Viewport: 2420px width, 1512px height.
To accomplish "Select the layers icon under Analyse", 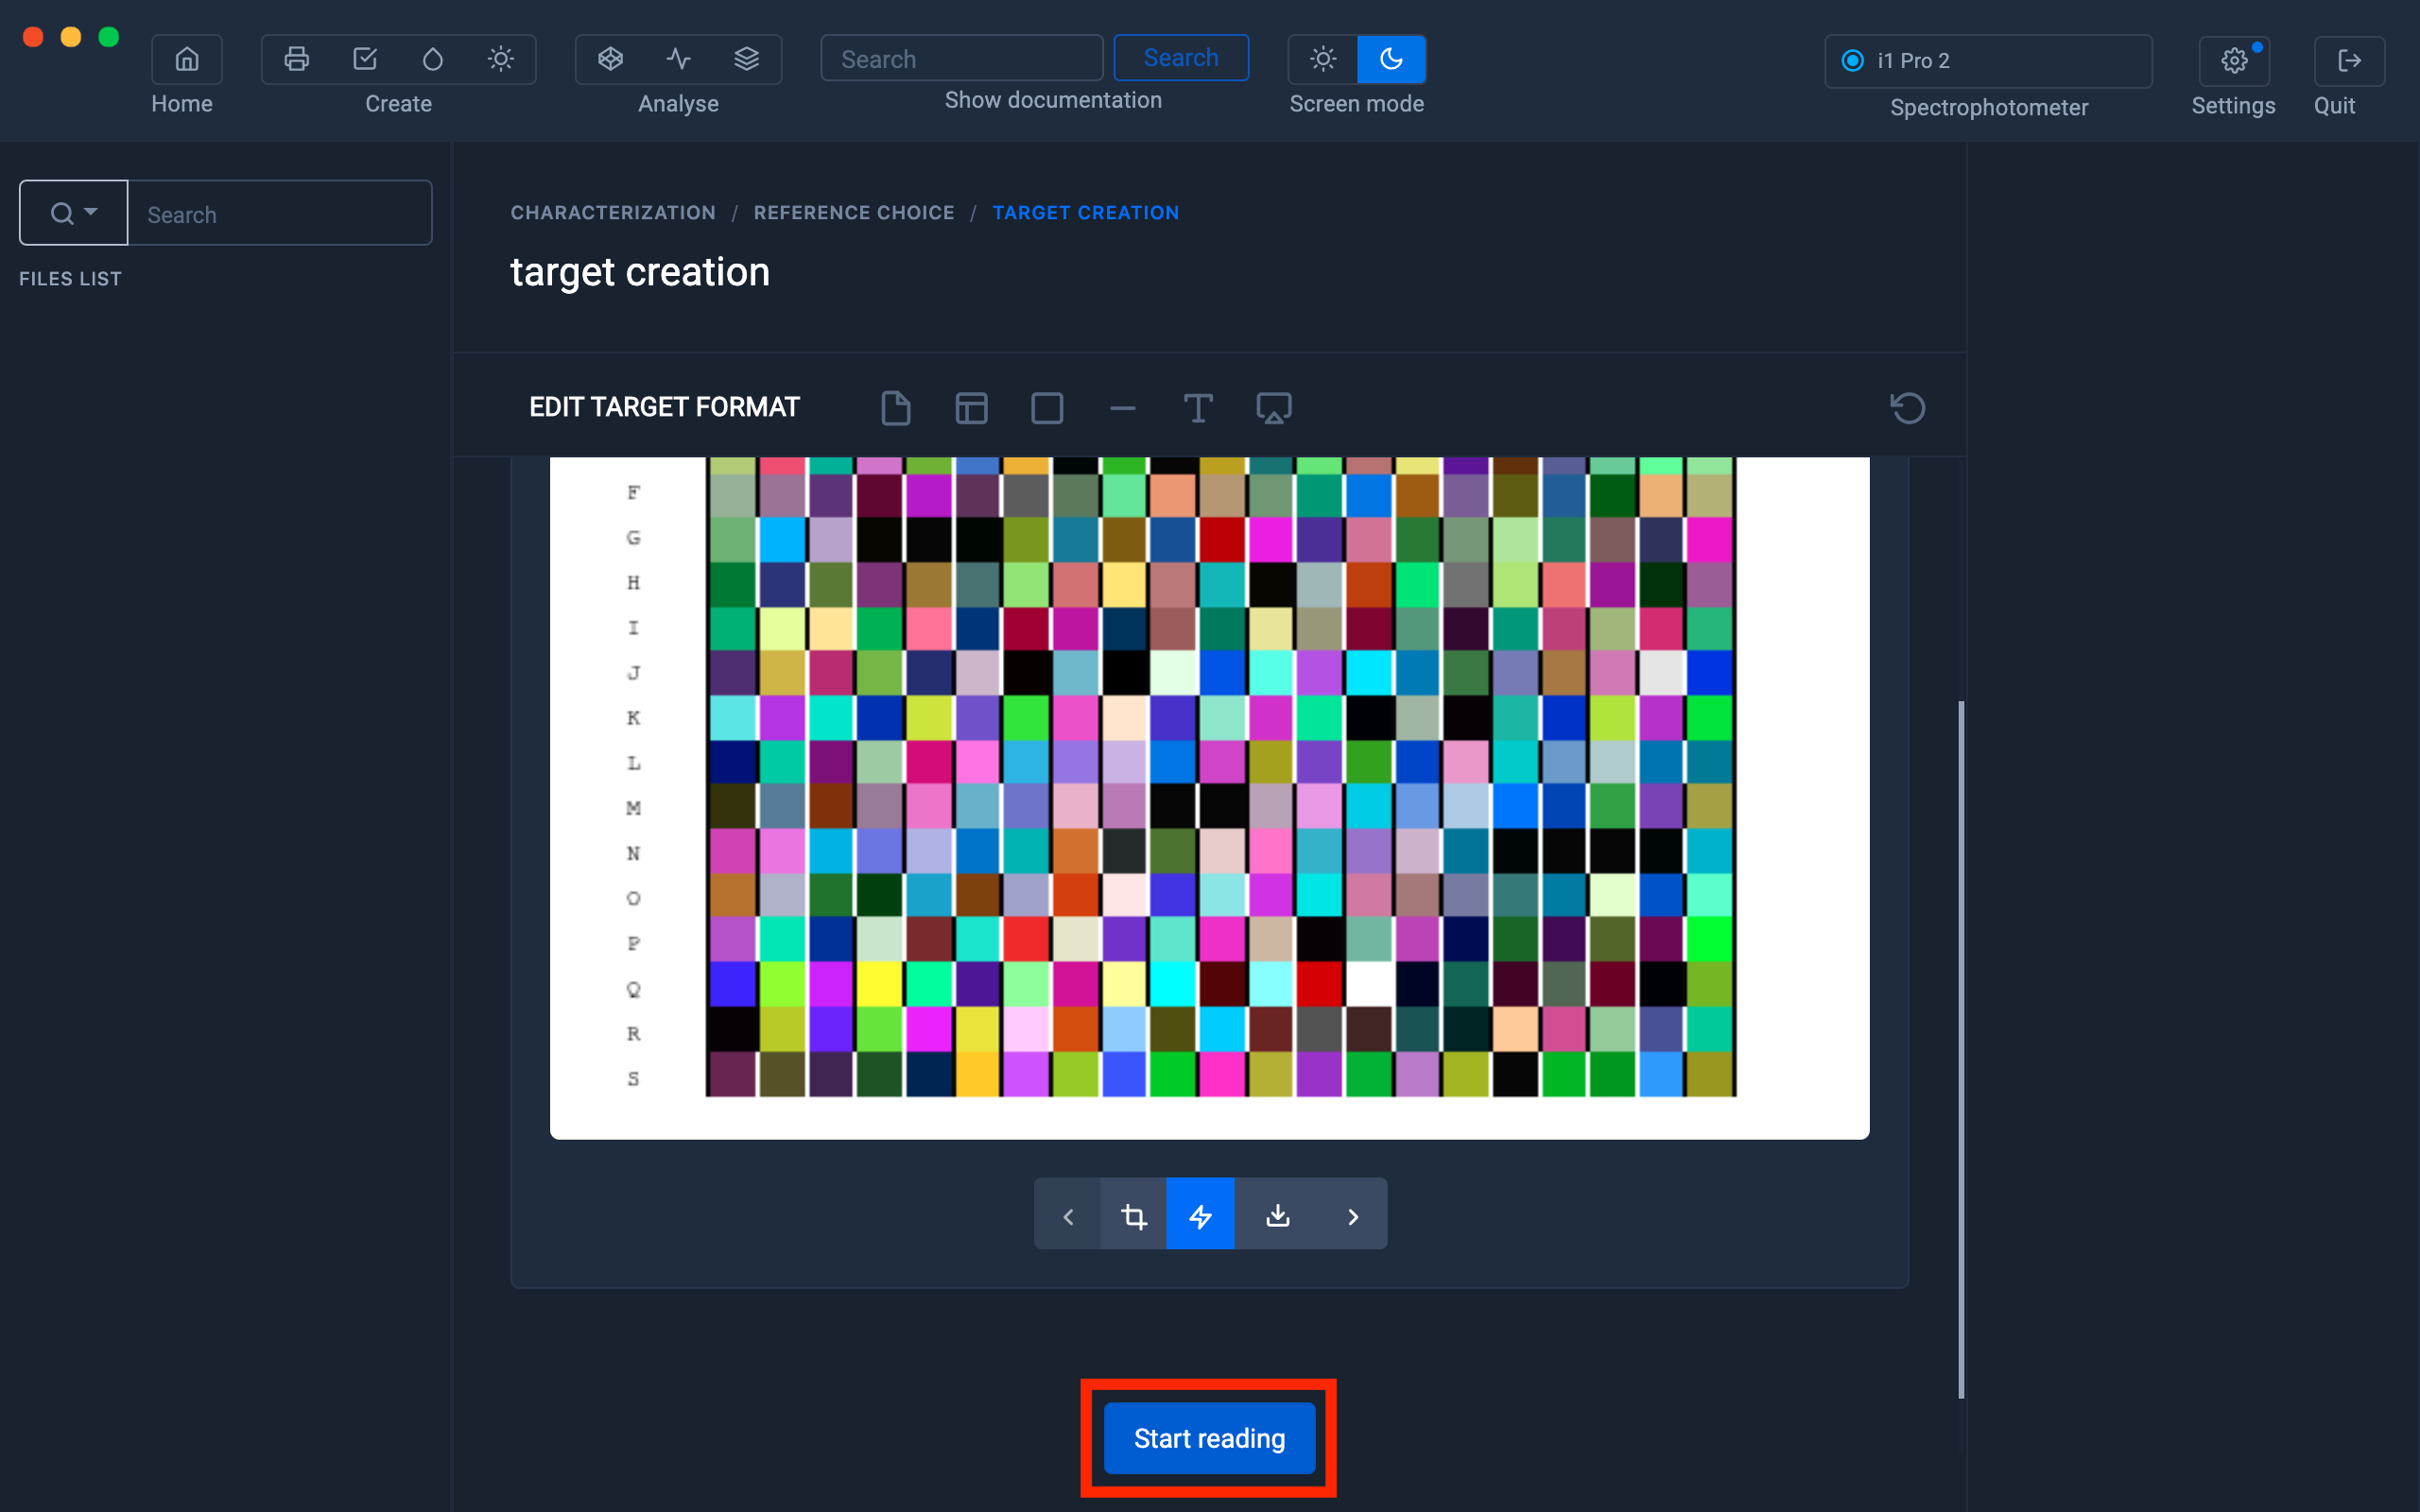I will [747, 59].
